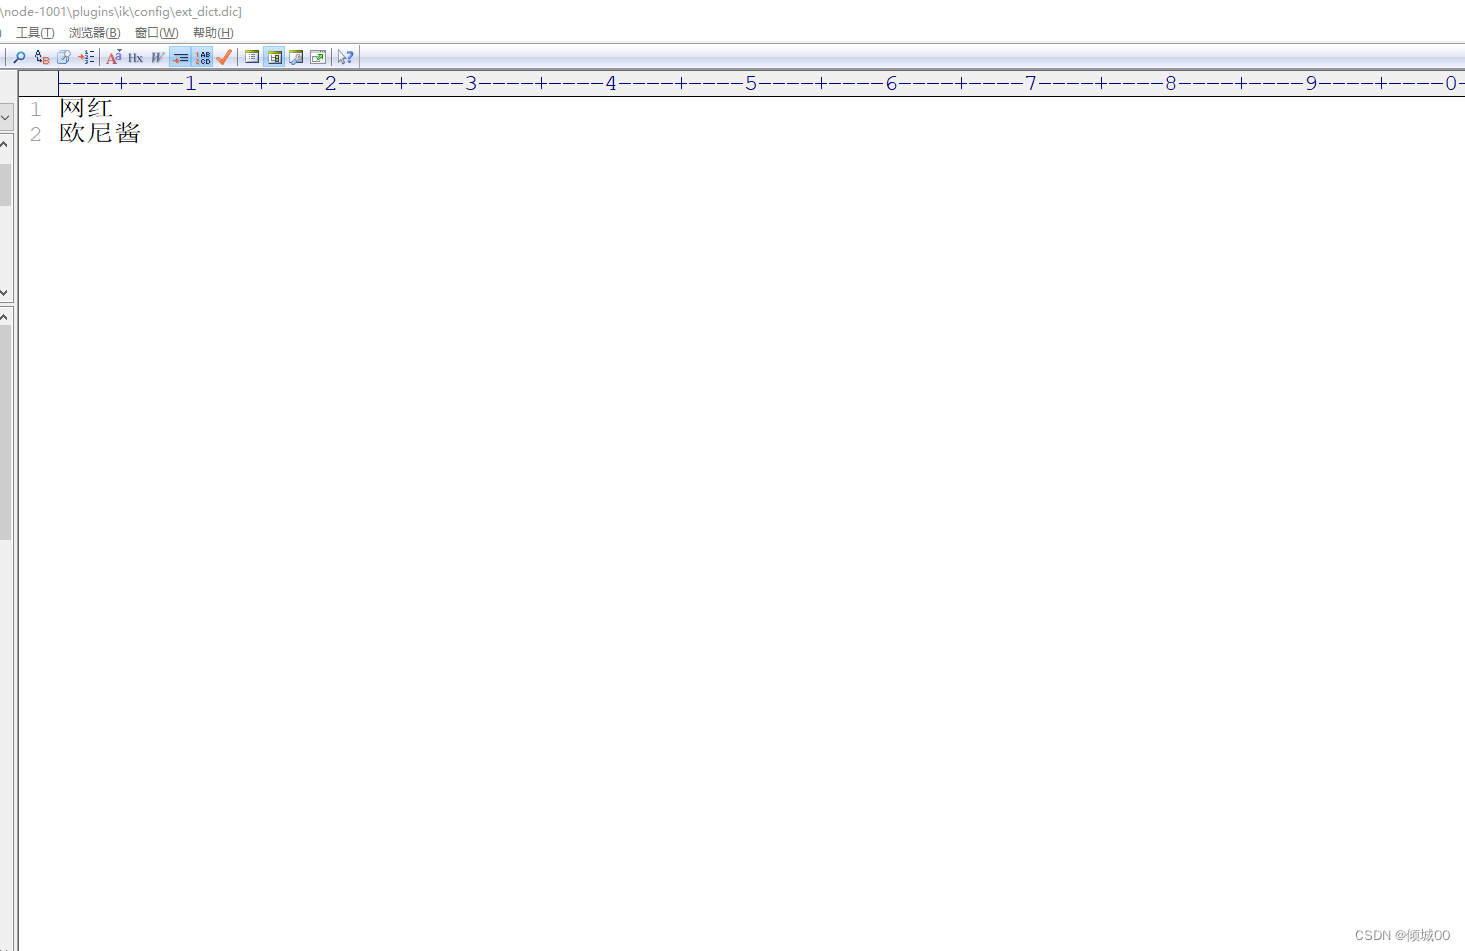The width and height of the screenshot is (1465, 951).
Task: Click line number 1 in the gutter
Action: tap(36, 109)
